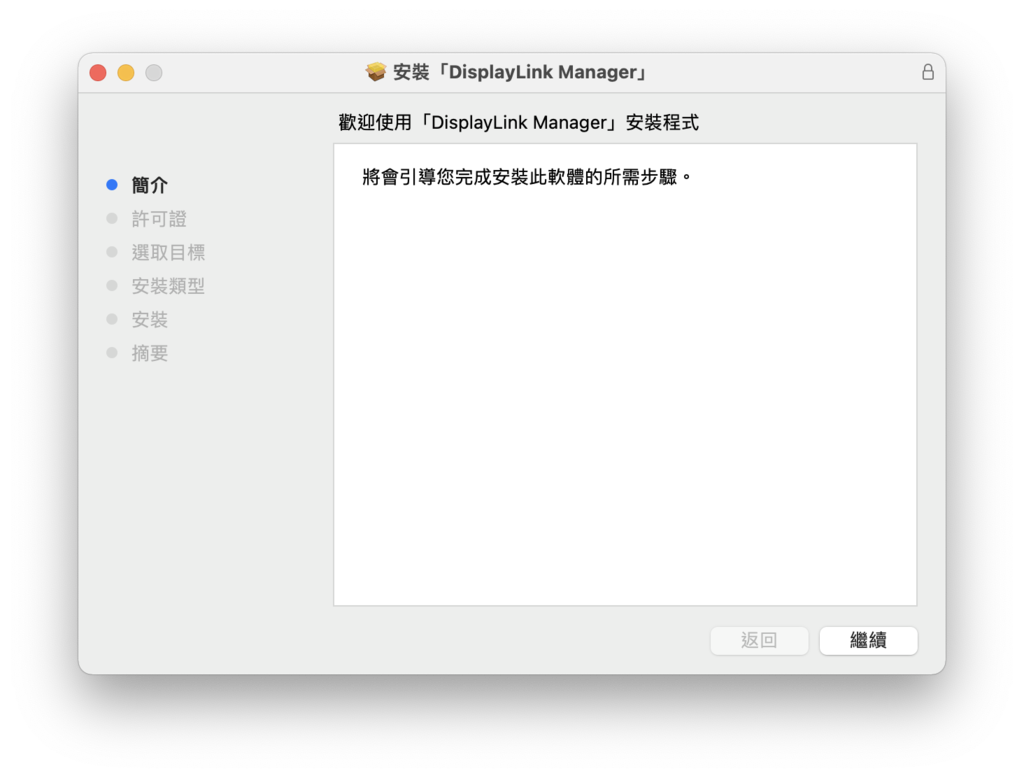Click the bullet beside 安裝類型 step
Screen dimensions: 1024x778
click(112, 285)
